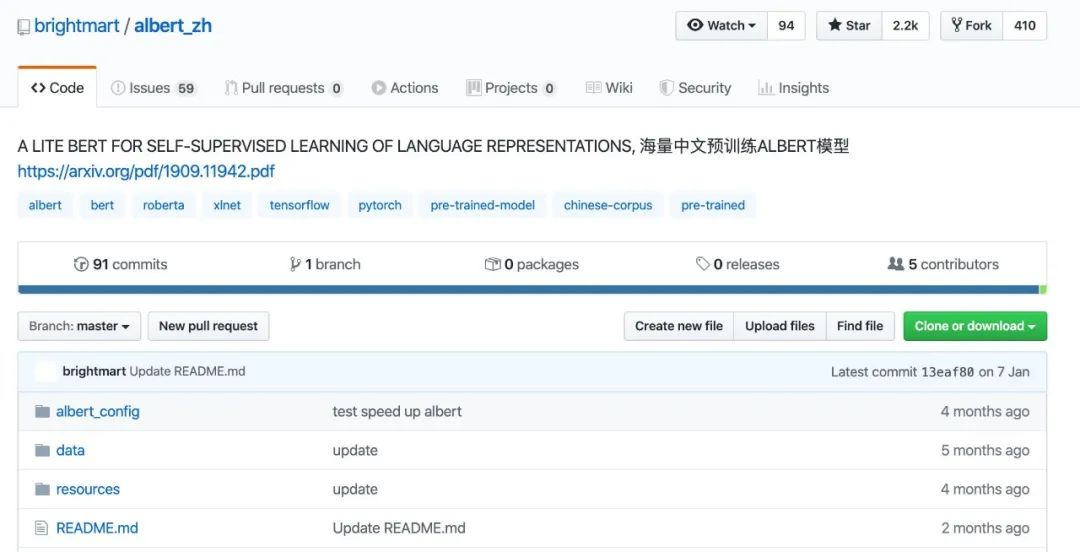
Task: Fork this repository
Action: click(972, 25)
